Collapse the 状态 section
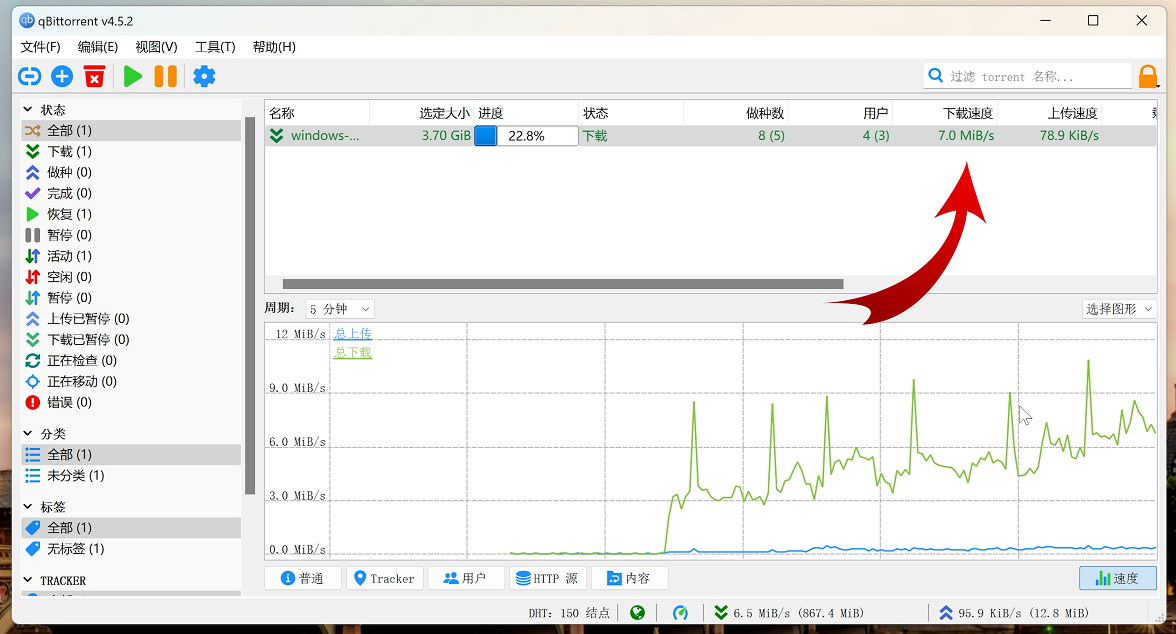The height and width of the screenshot is (634, 1176). click(28, 110)
